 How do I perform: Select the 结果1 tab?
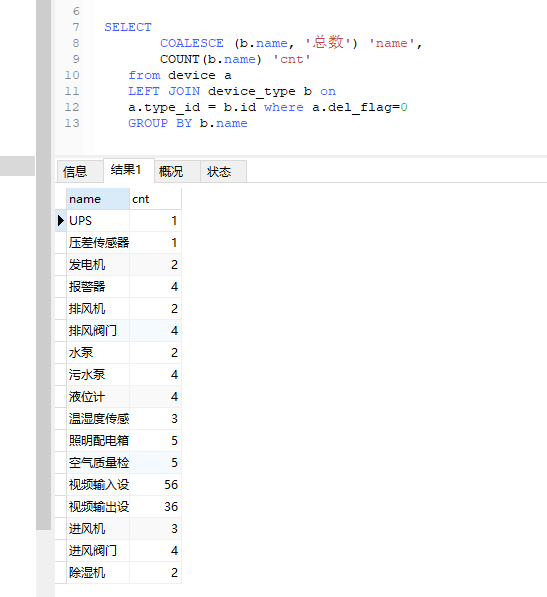point(129,170)
